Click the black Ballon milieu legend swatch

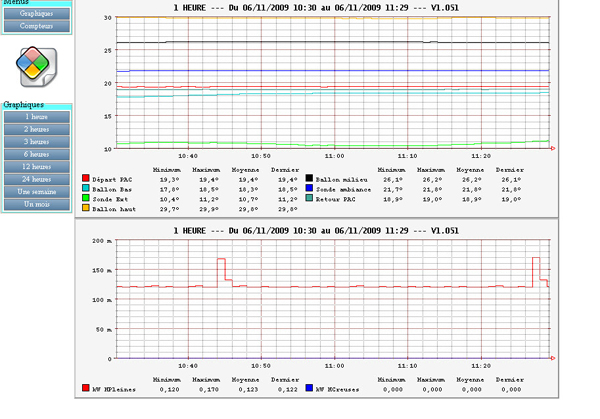tap(309, 178)
